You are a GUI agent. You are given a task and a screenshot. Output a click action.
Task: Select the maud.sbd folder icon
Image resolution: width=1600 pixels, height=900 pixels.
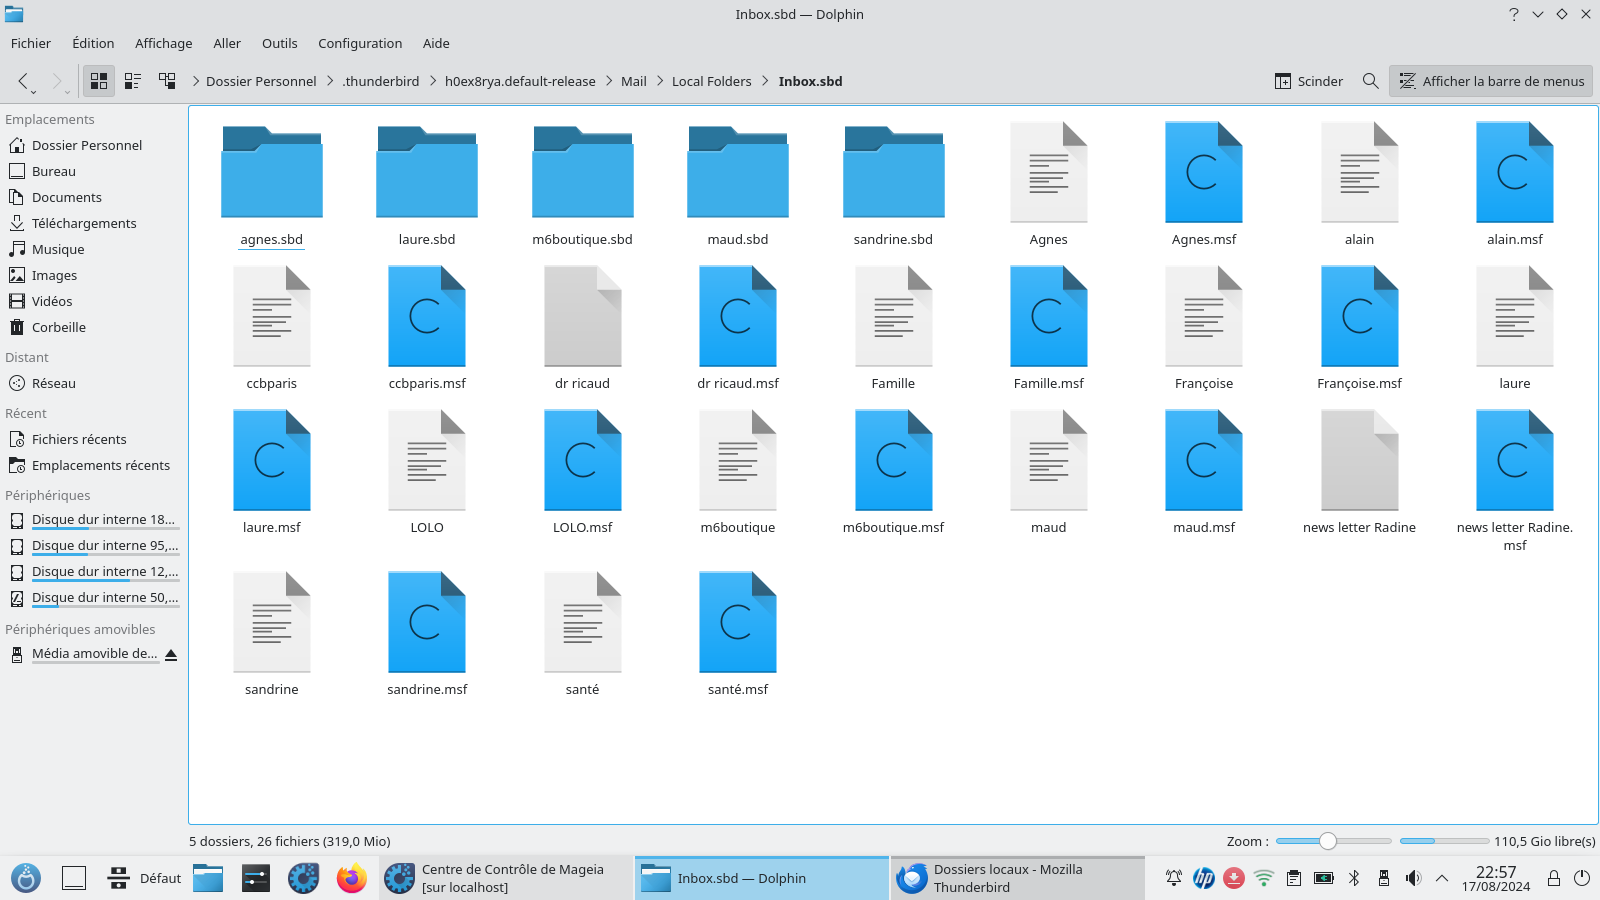pyautogui.click(x=738, y=172)
